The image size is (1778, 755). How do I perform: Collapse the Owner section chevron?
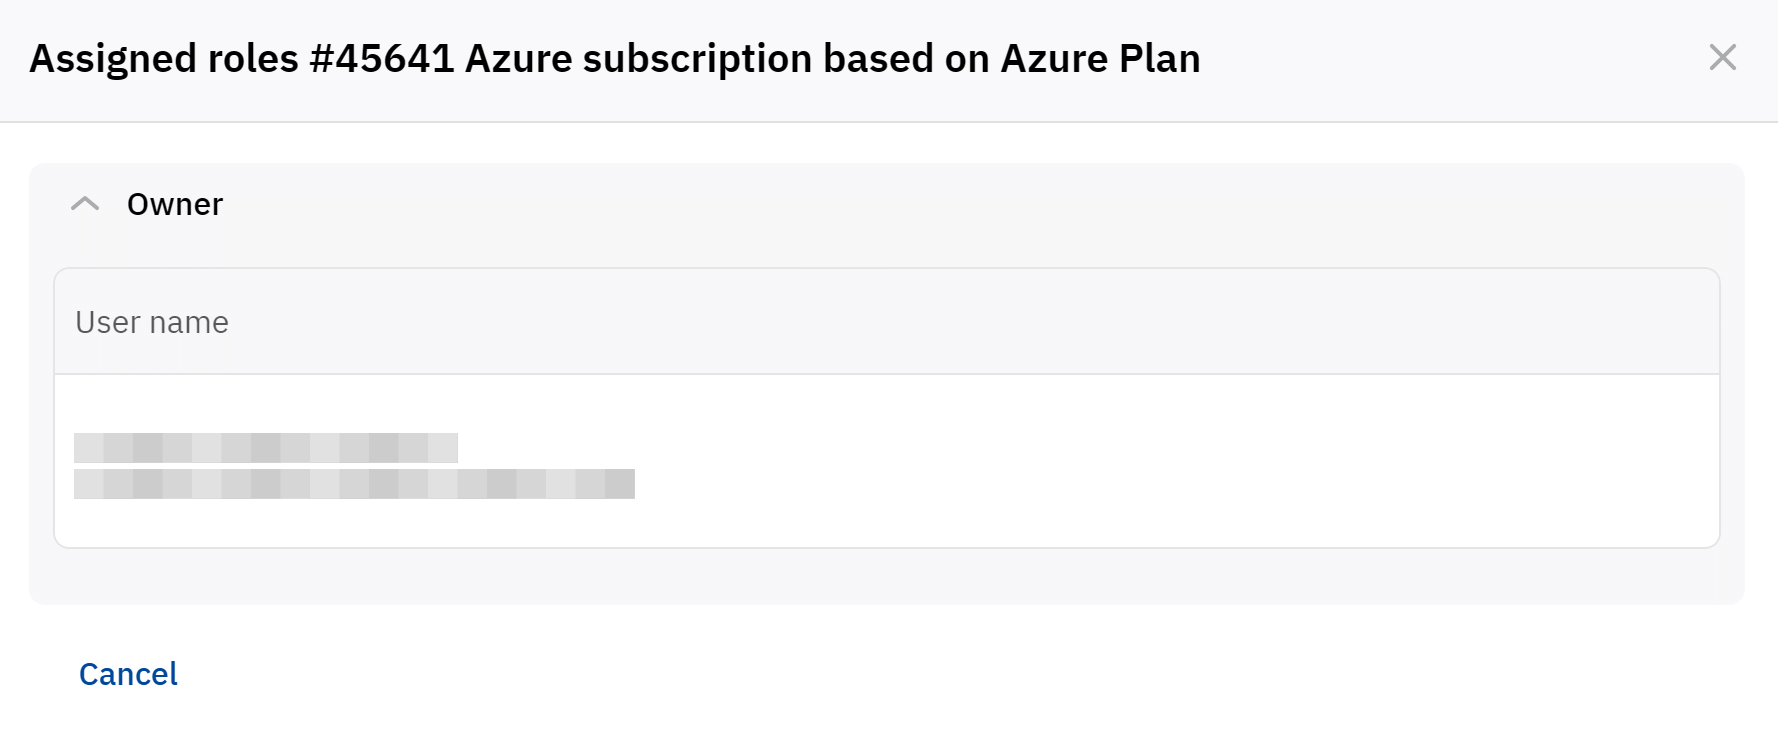(85, 204)
